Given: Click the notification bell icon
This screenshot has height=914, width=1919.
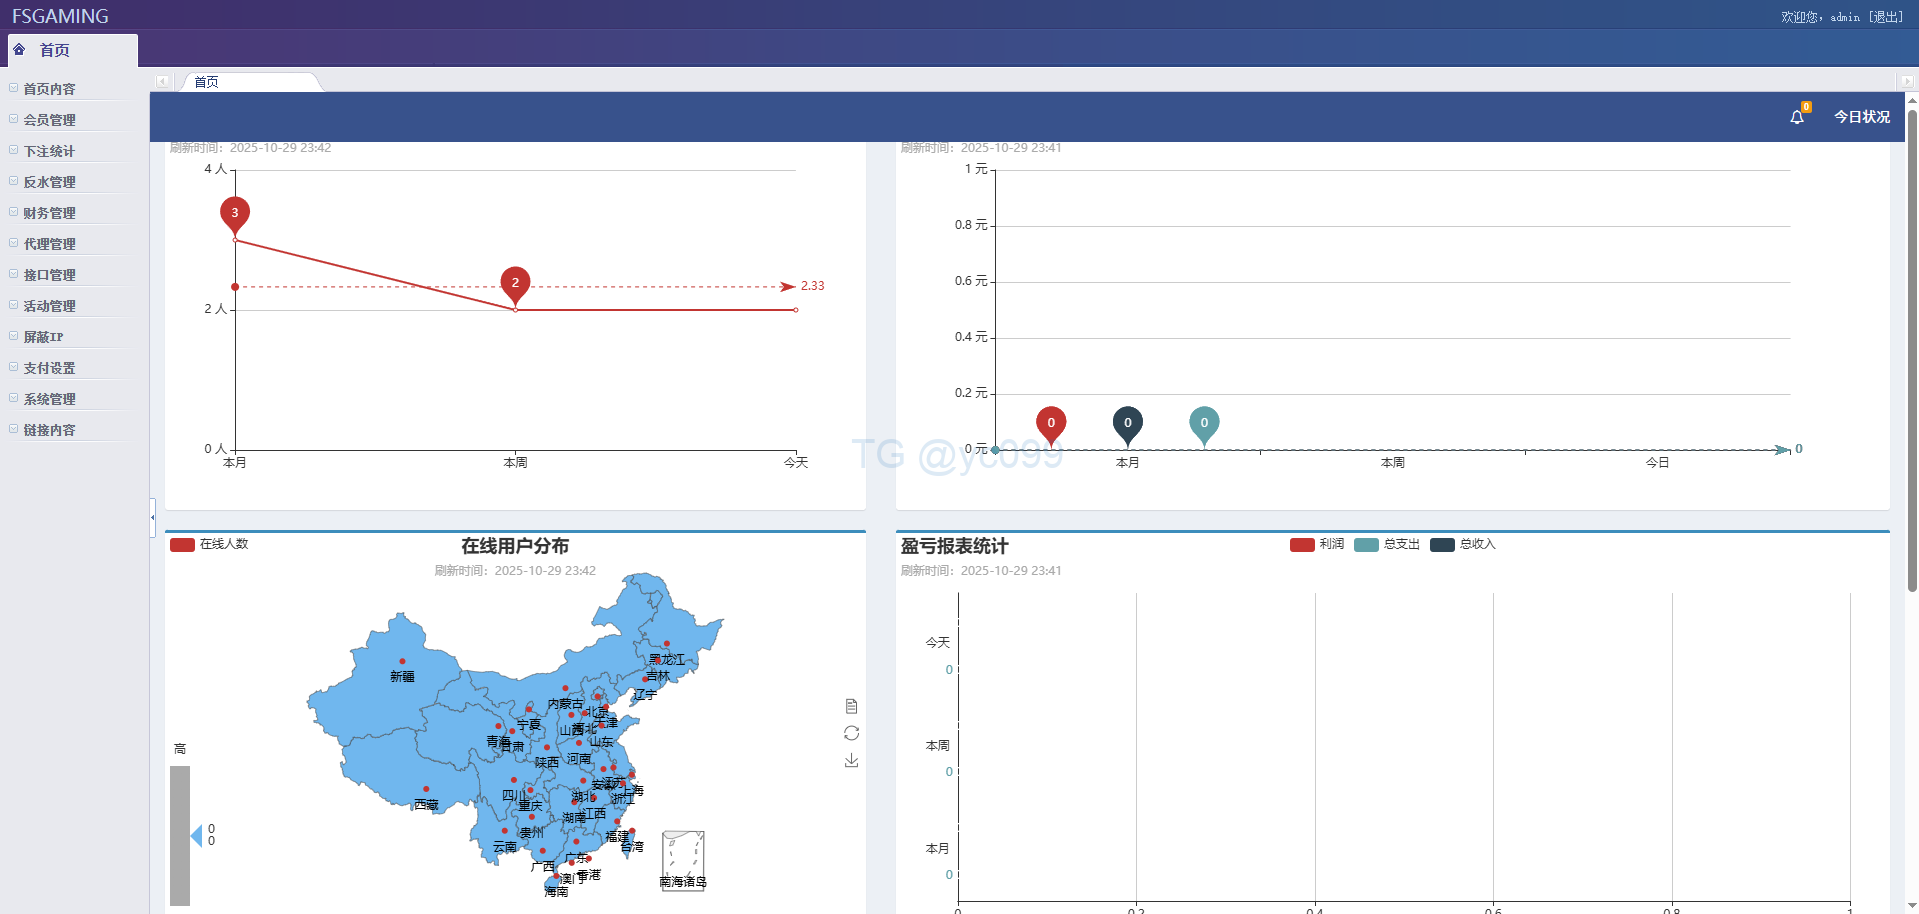Looking at the screenshot, I should pos(1796,117).
